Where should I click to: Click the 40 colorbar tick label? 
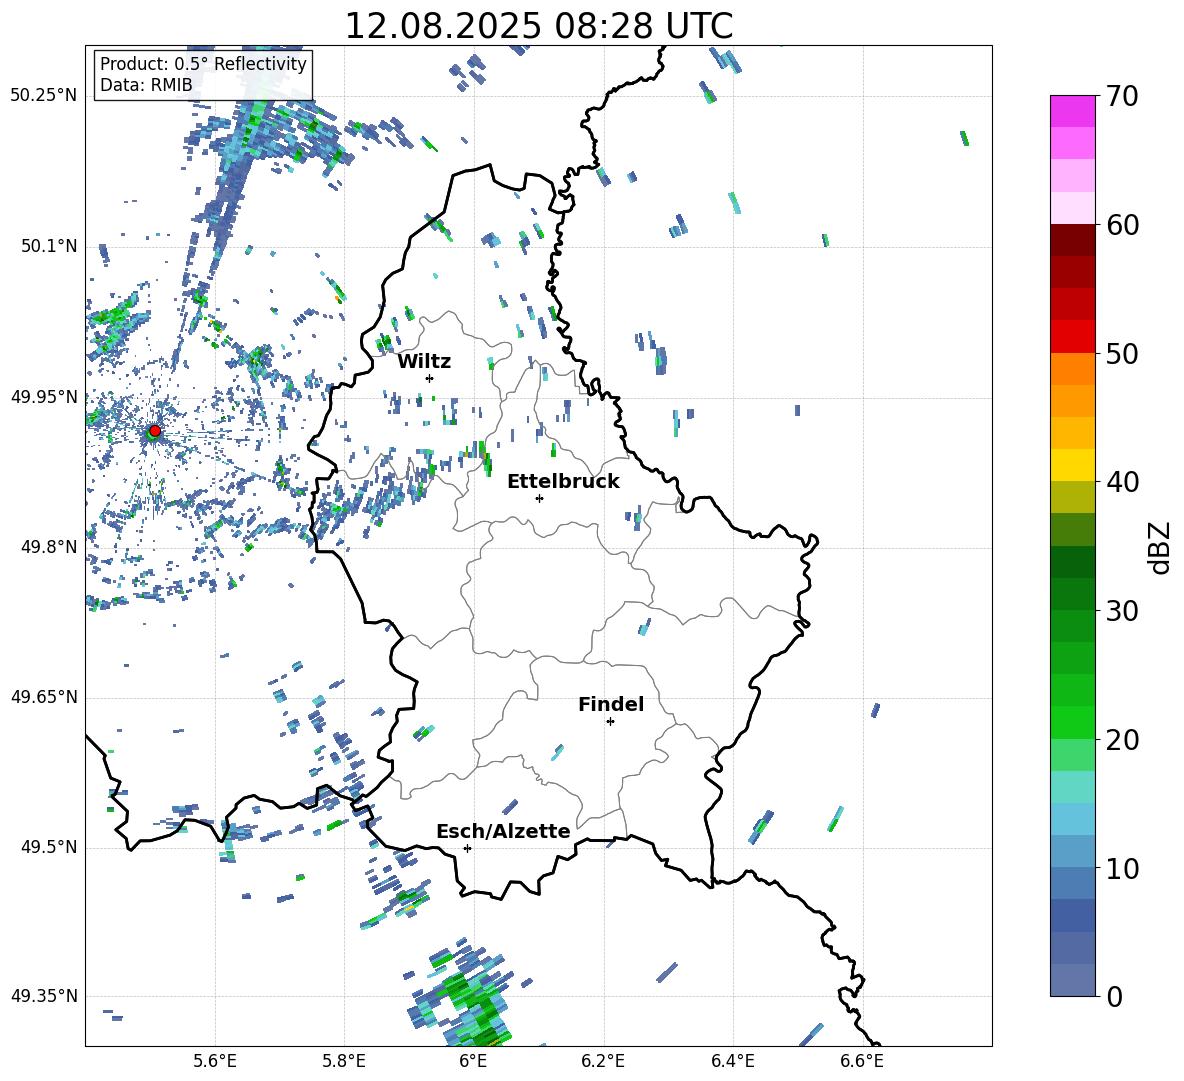[1122, 482]
